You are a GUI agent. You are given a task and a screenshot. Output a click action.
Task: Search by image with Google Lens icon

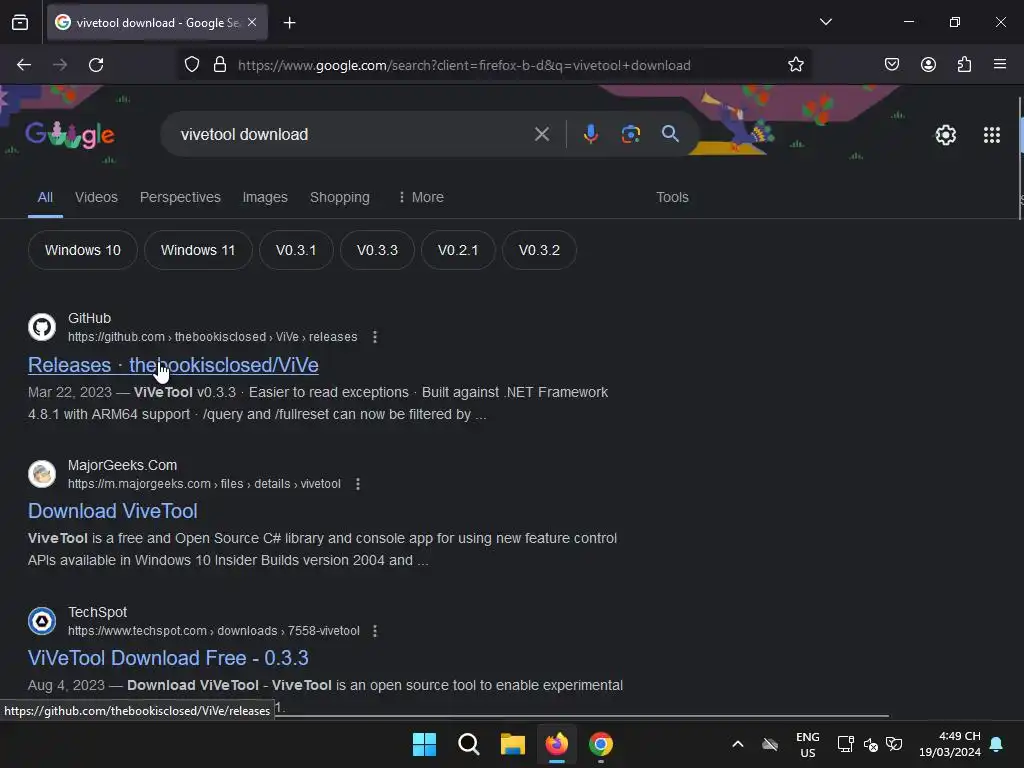click(x=630, y=135)
